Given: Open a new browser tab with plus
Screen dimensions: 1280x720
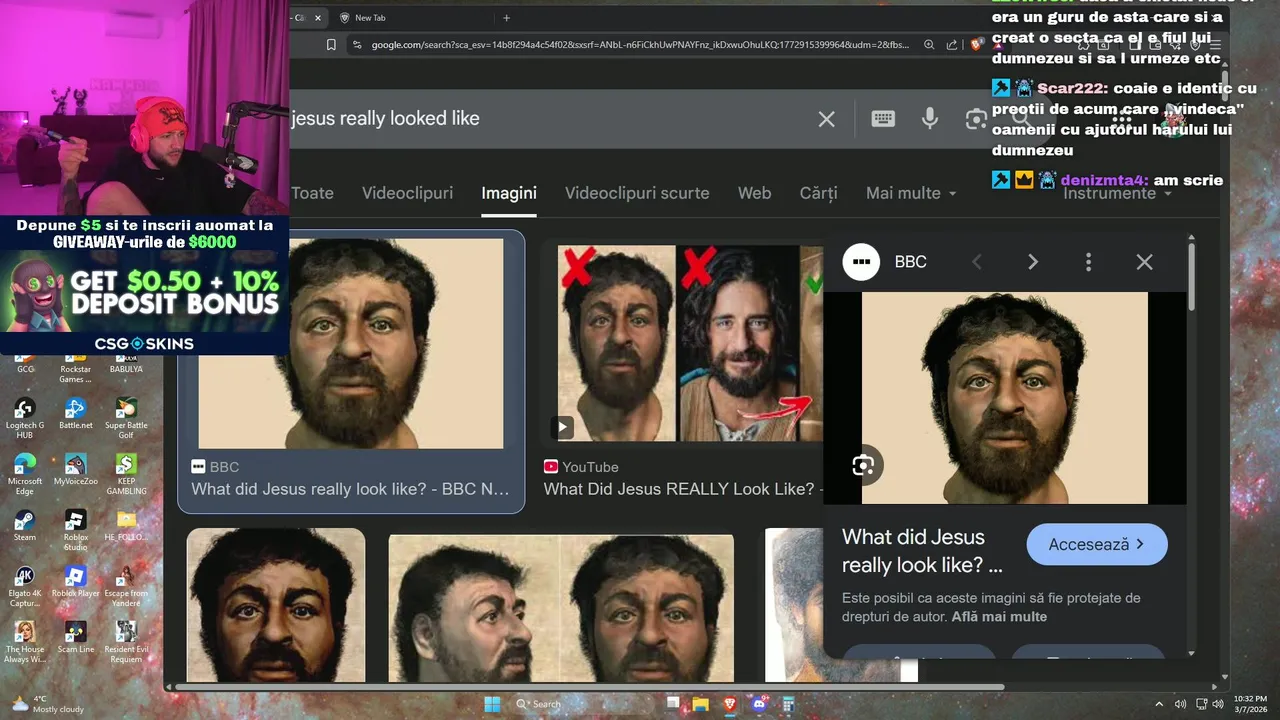Looking at the screenshot, I should click(506, 18).
